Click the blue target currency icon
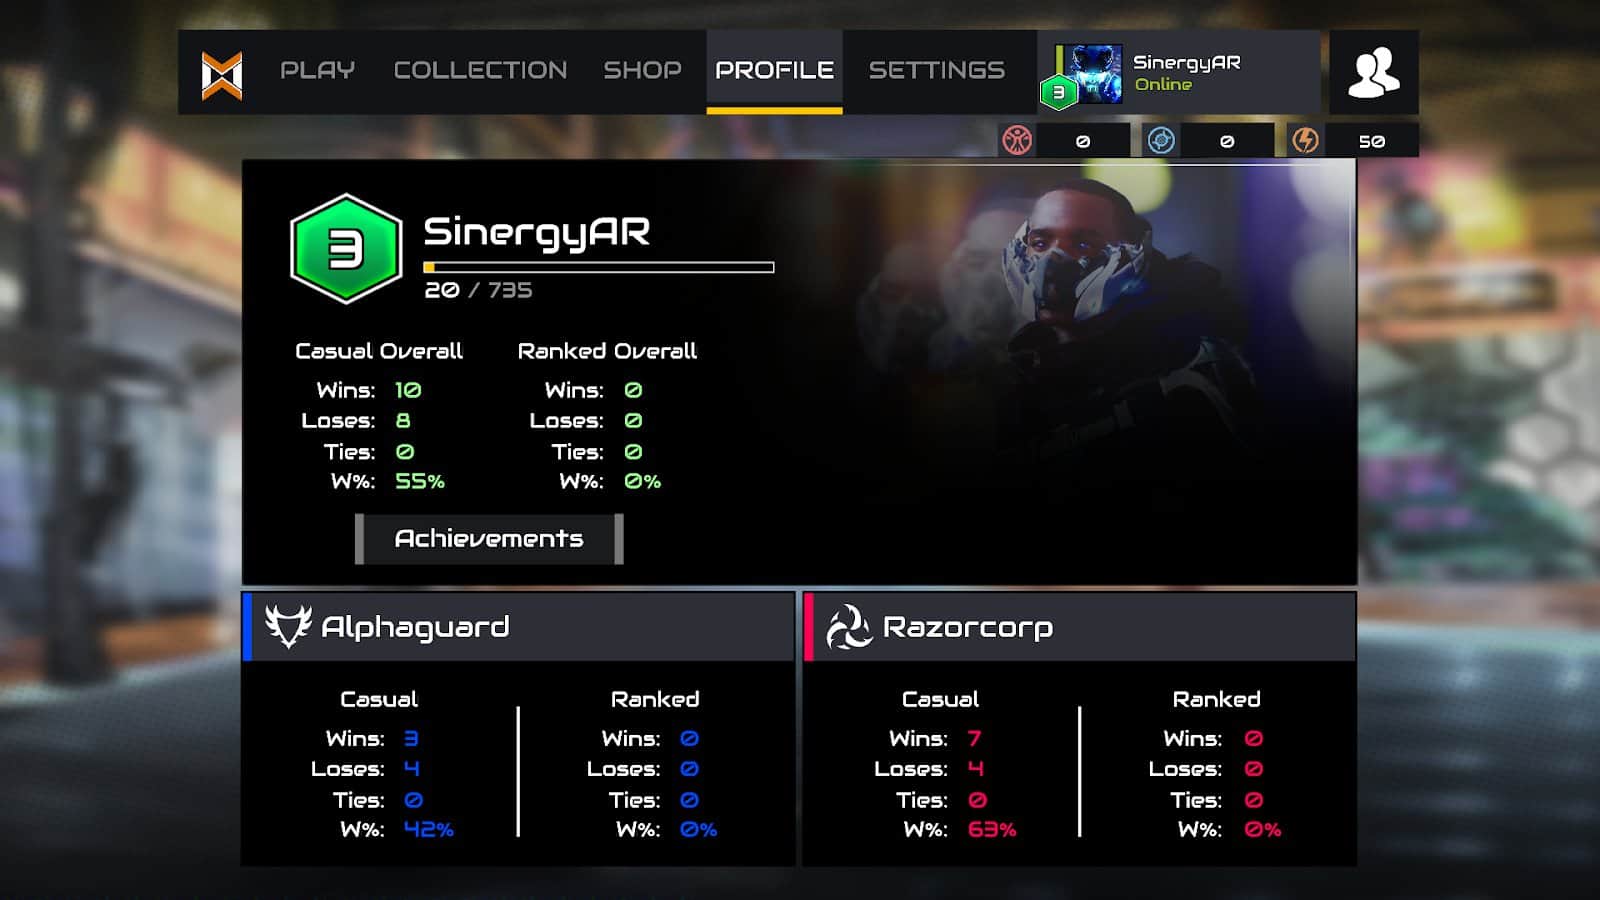This screenshot has width=1600, height=900. (1161, 140)
